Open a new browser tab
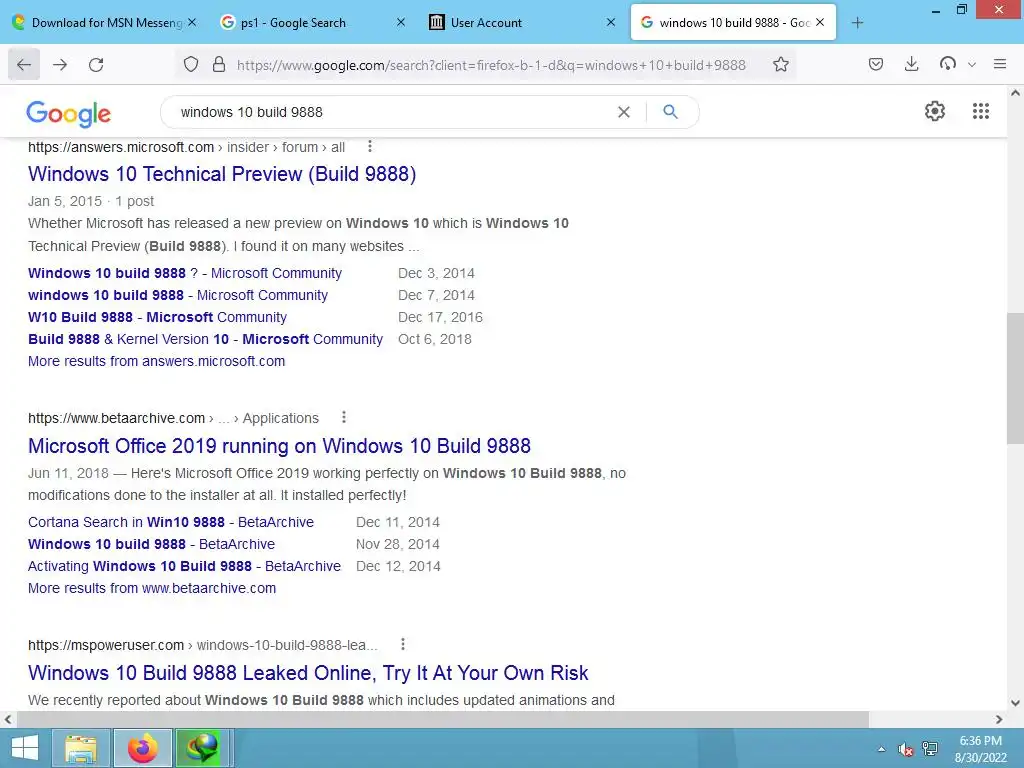Screen dimensions: 1024x768 pyautogui.click(x=857, y=23)
